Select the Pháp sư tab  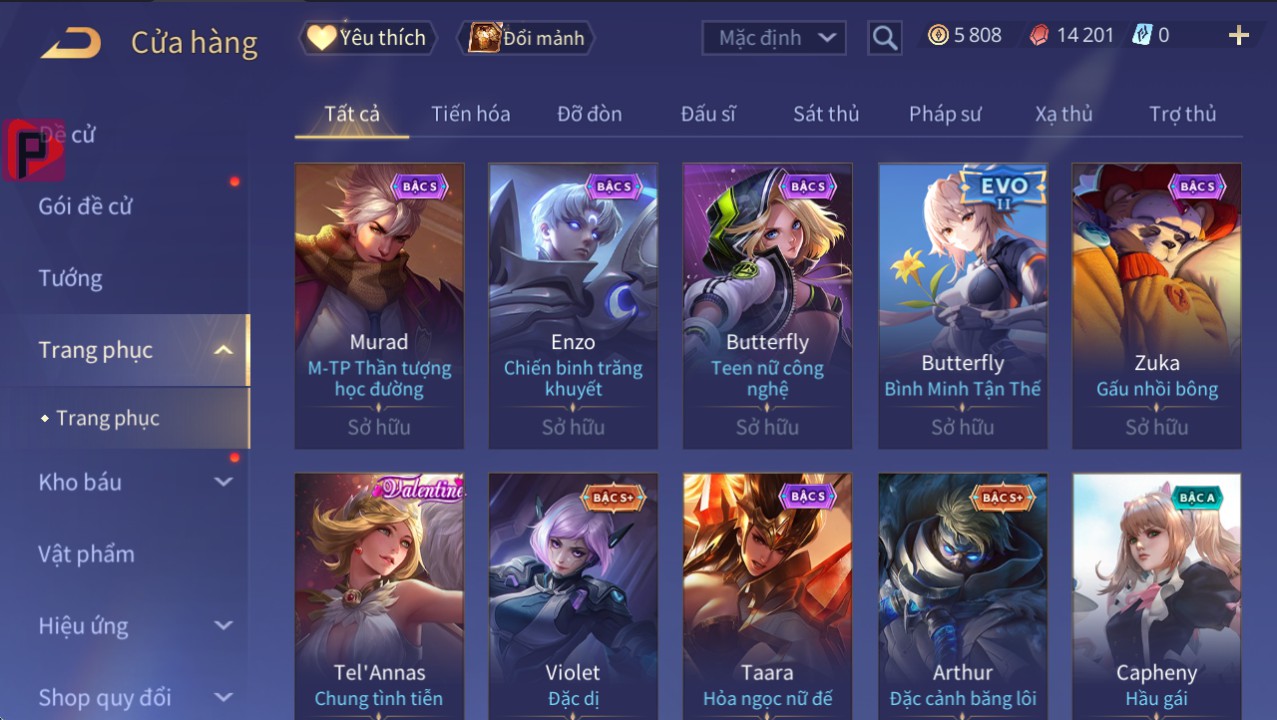click(945, 114)
